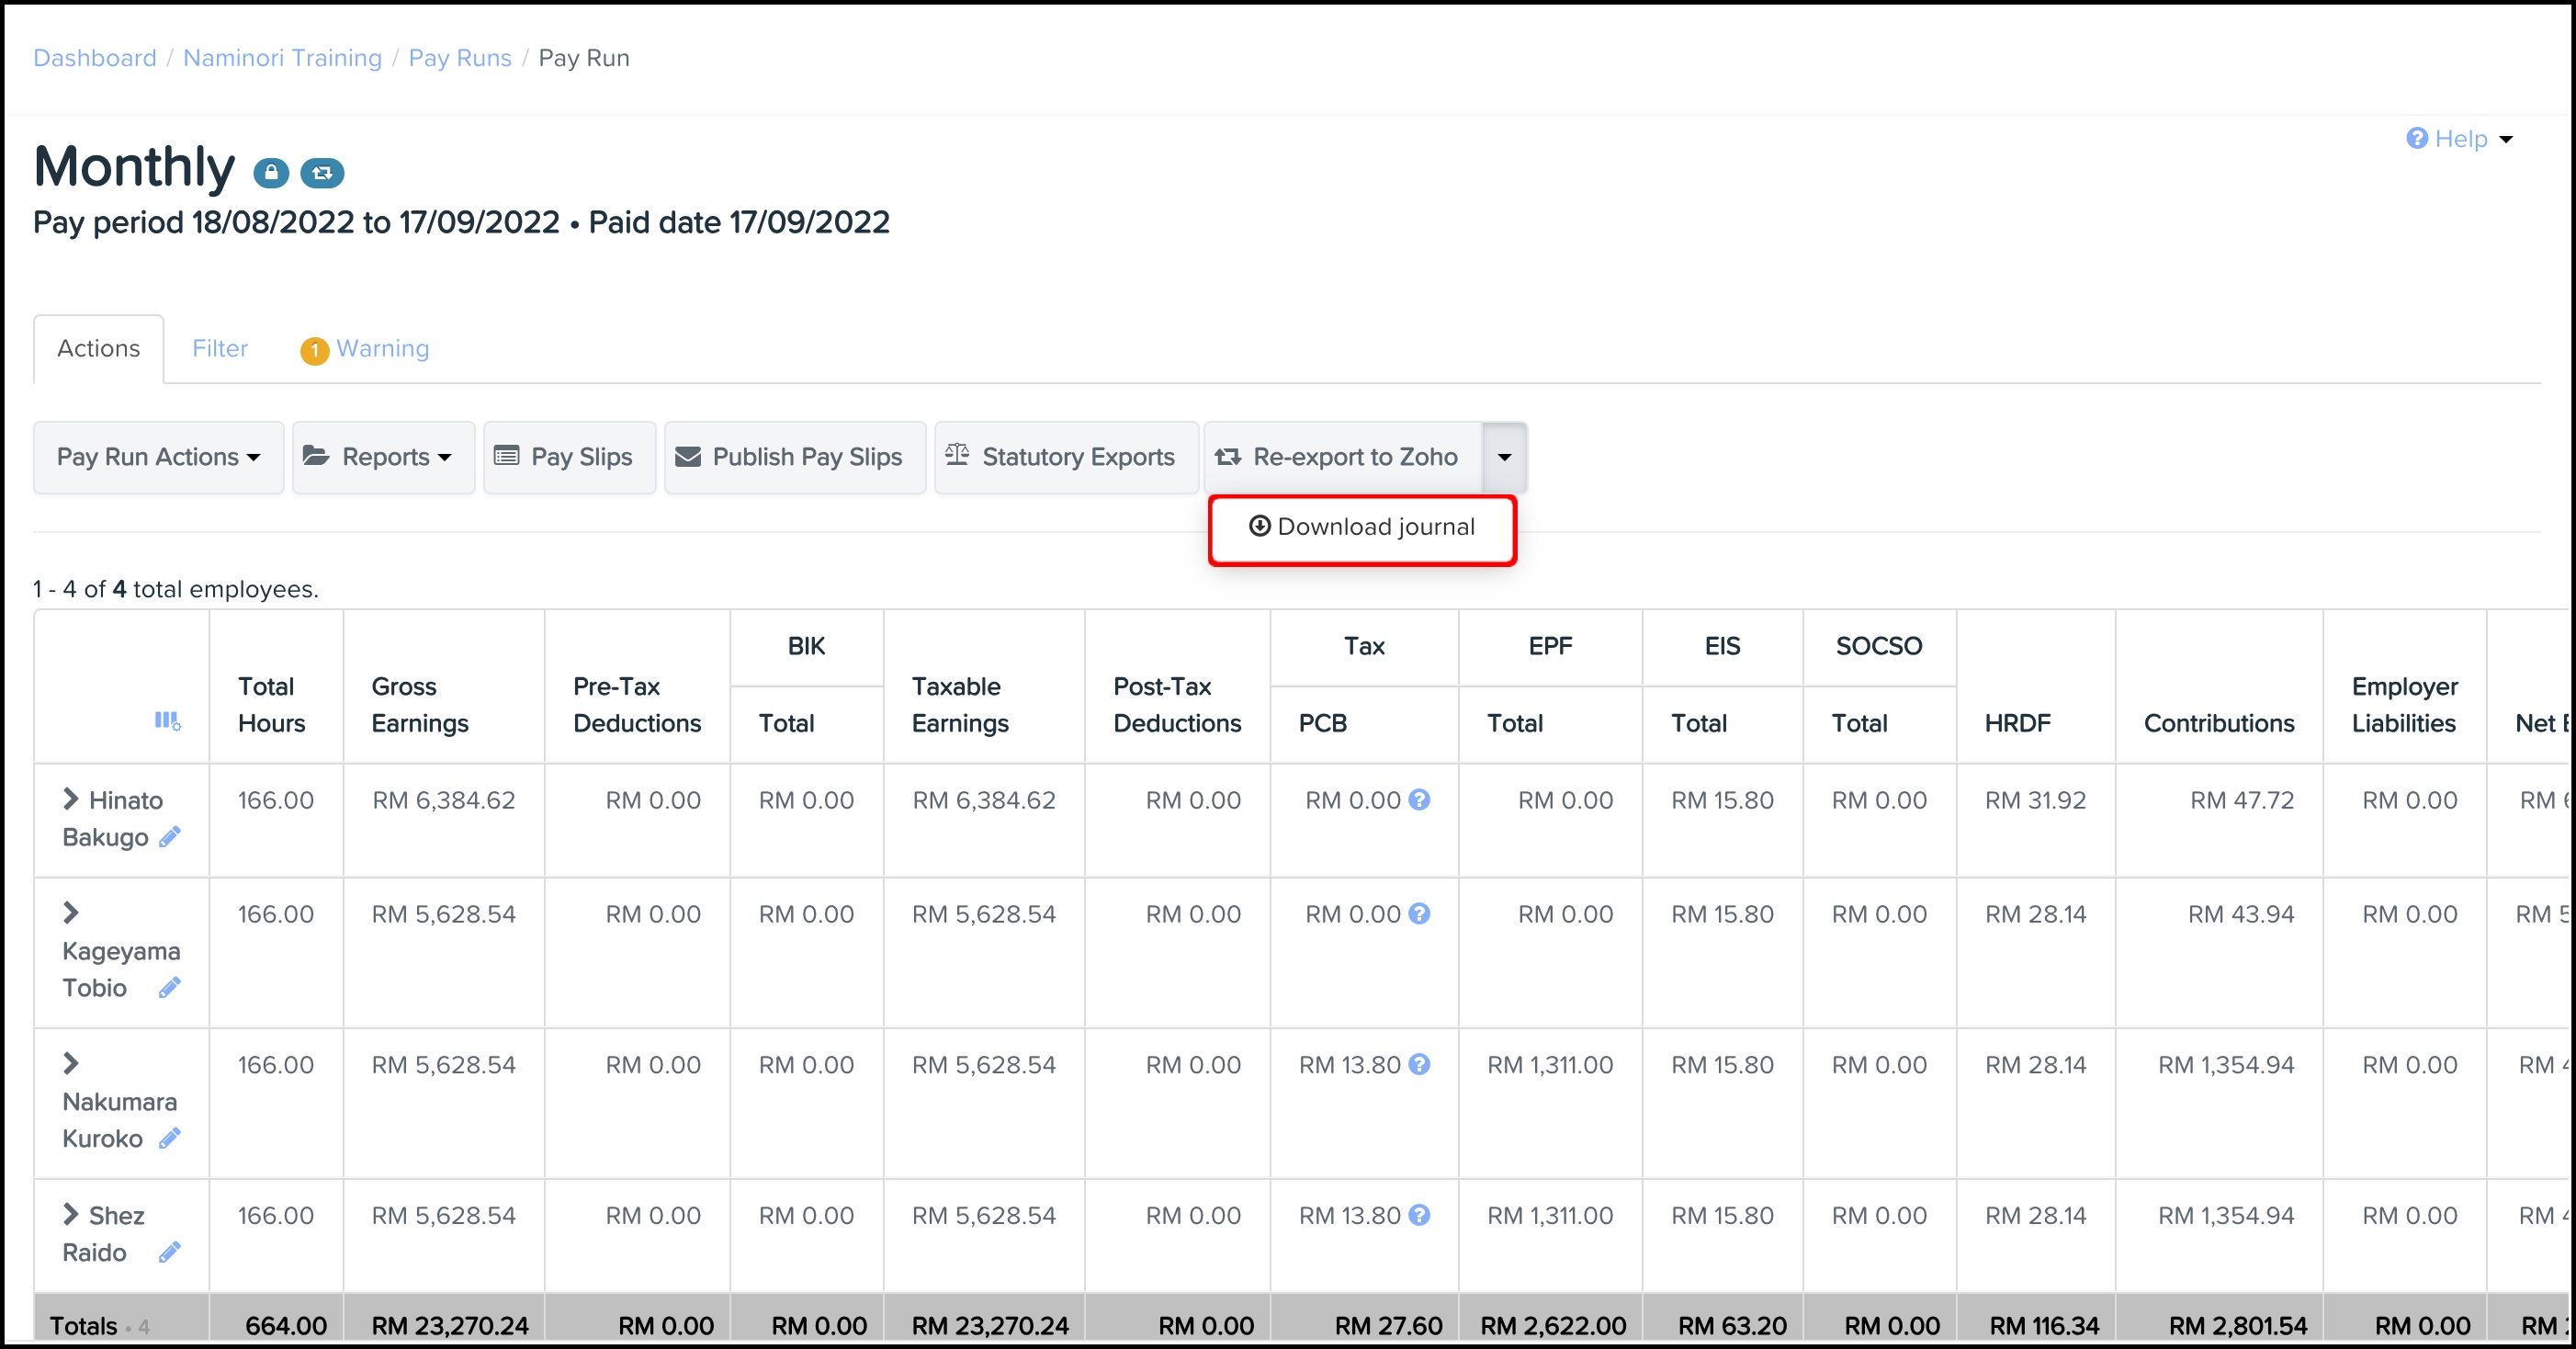Toggle the caret beside Re-export to Zoho
Viewport: 2576px width, 1349px height.
(1504, 457)
